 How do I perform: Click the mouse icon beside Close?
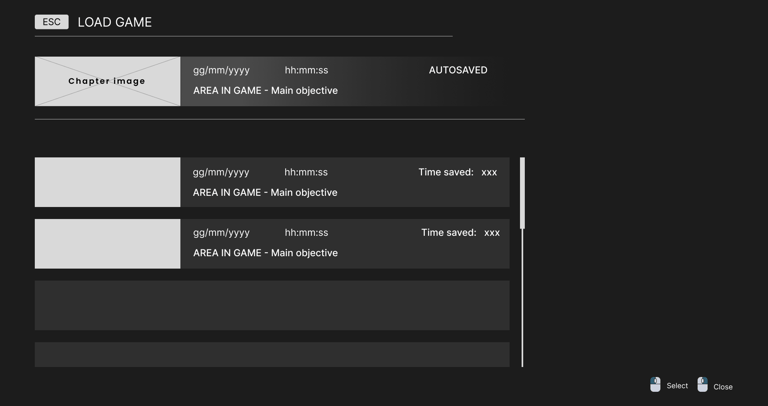702,385
